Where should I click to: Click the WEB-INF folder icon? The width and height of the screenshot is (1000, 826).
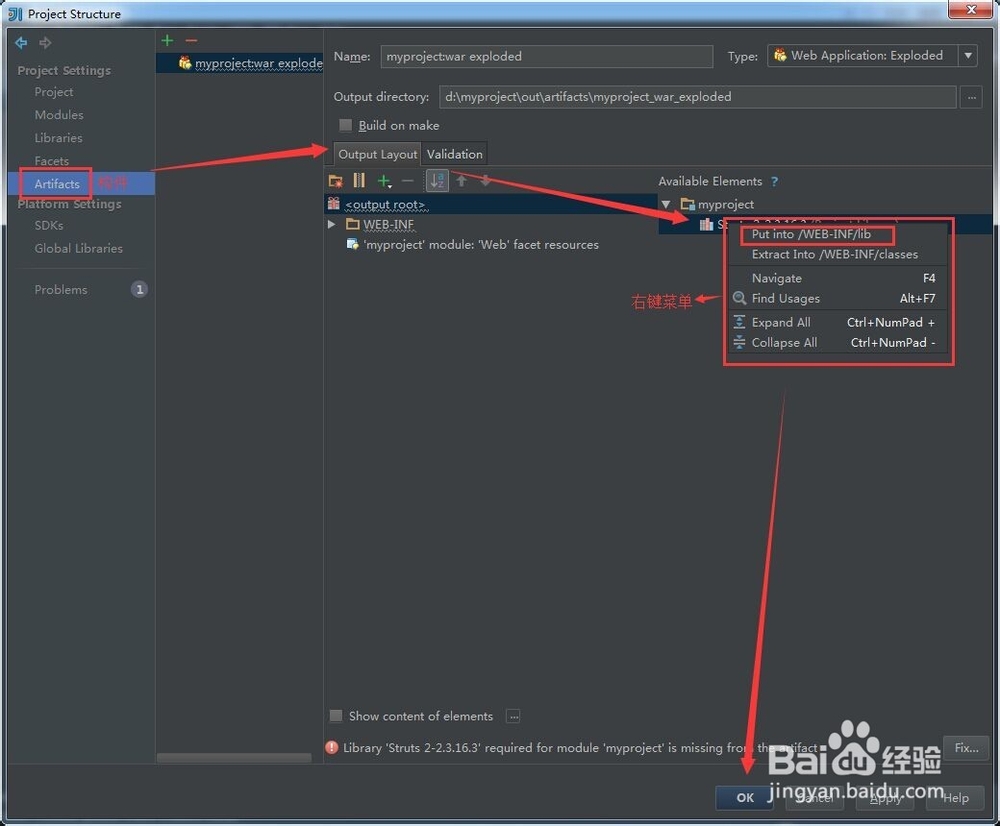coord(353,225)
